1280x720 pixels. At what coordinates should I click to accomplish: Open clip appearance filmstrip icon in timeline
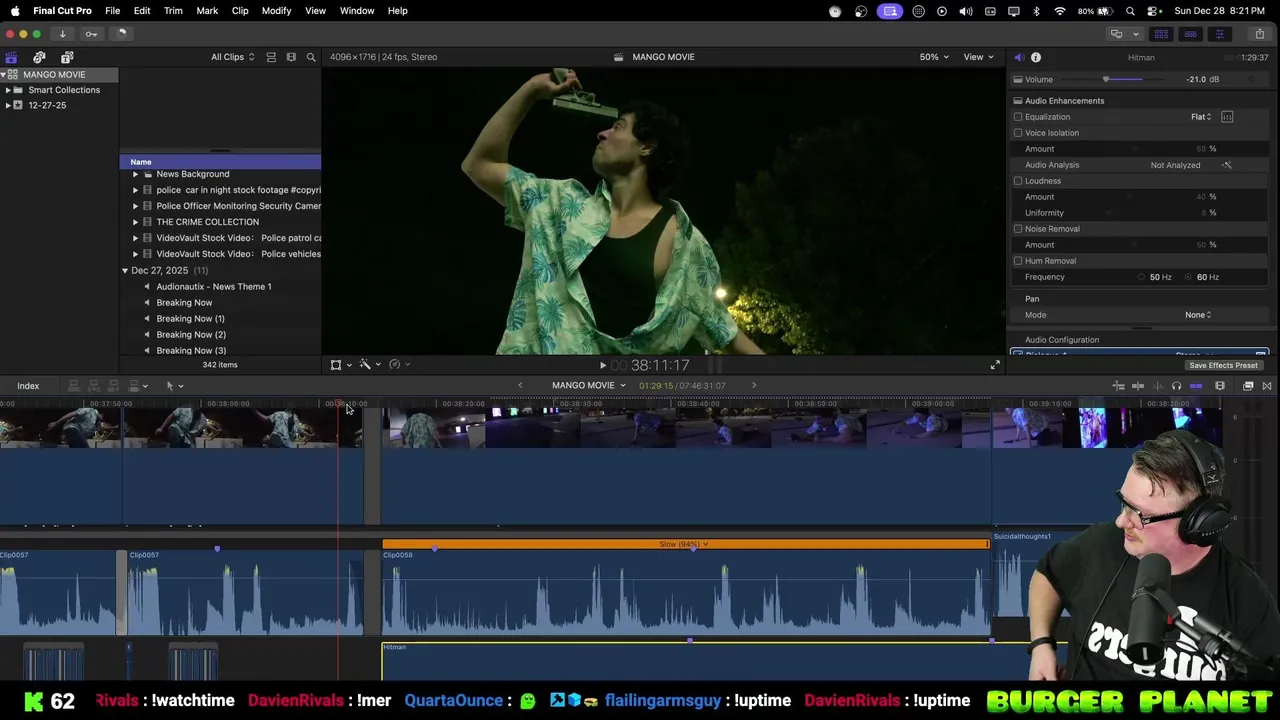click(x=1220, y=386)
